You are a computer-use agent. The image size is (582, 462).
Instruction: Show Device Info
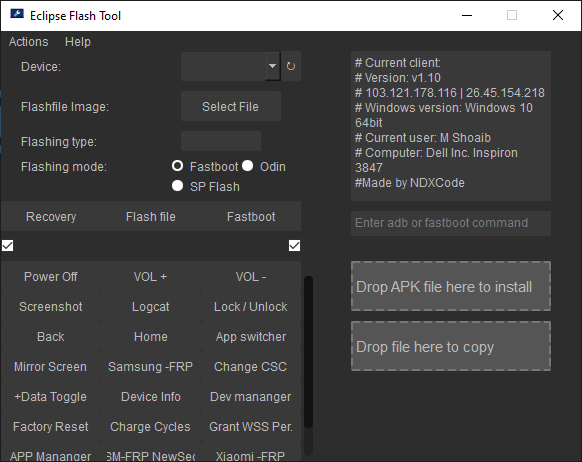151,397
